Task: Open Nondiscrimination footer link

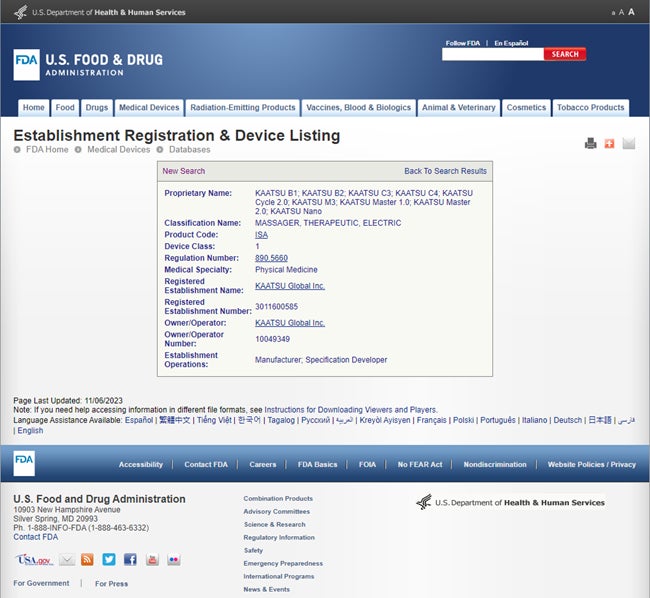Action: (x=495, y=465)
